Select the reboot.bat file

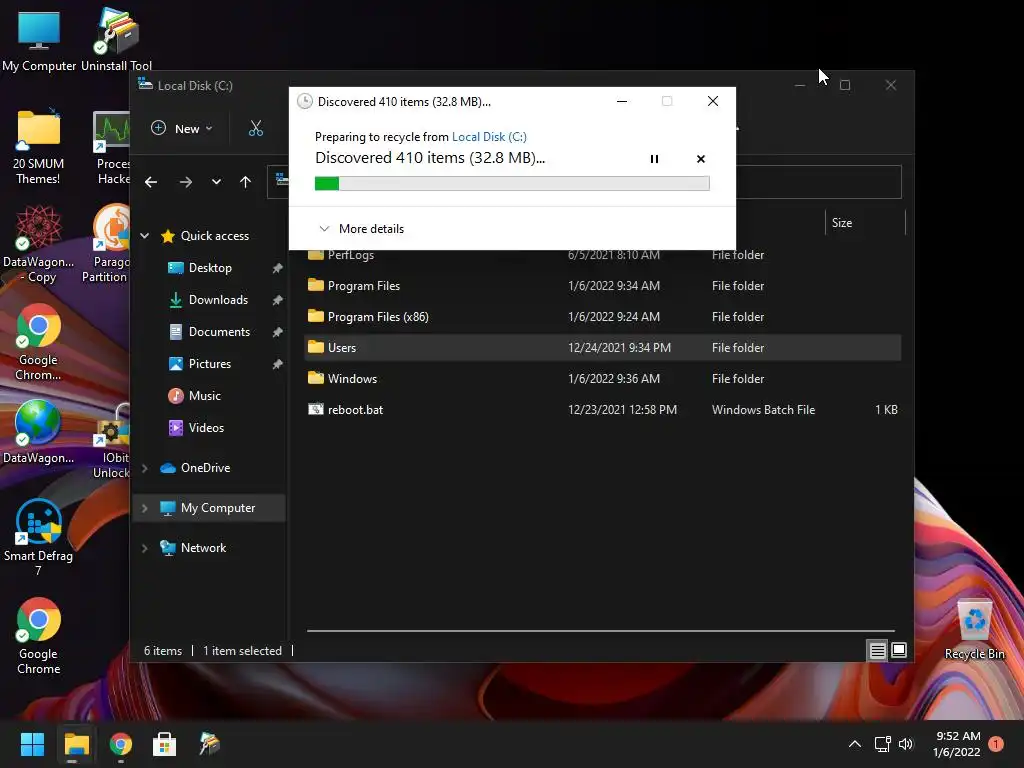coord(355,409)
